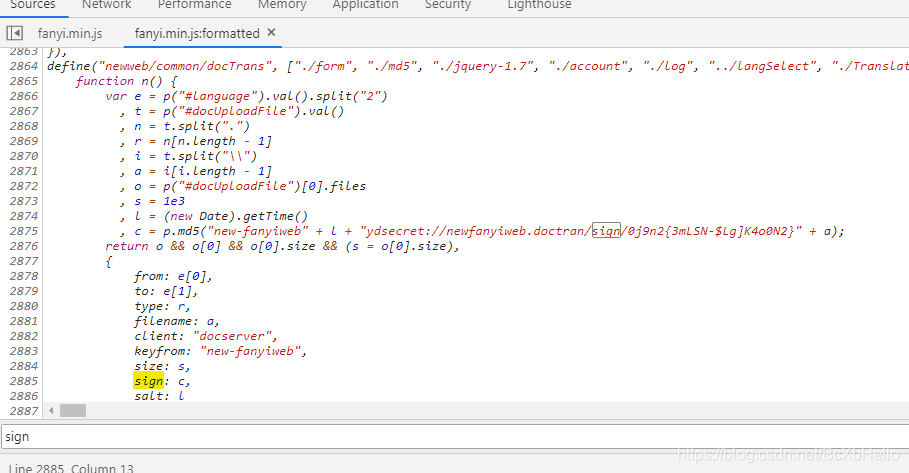Close the fanyi.min.js:formatted tab
The height and width of the screenshot is (473, 909).
271,33
